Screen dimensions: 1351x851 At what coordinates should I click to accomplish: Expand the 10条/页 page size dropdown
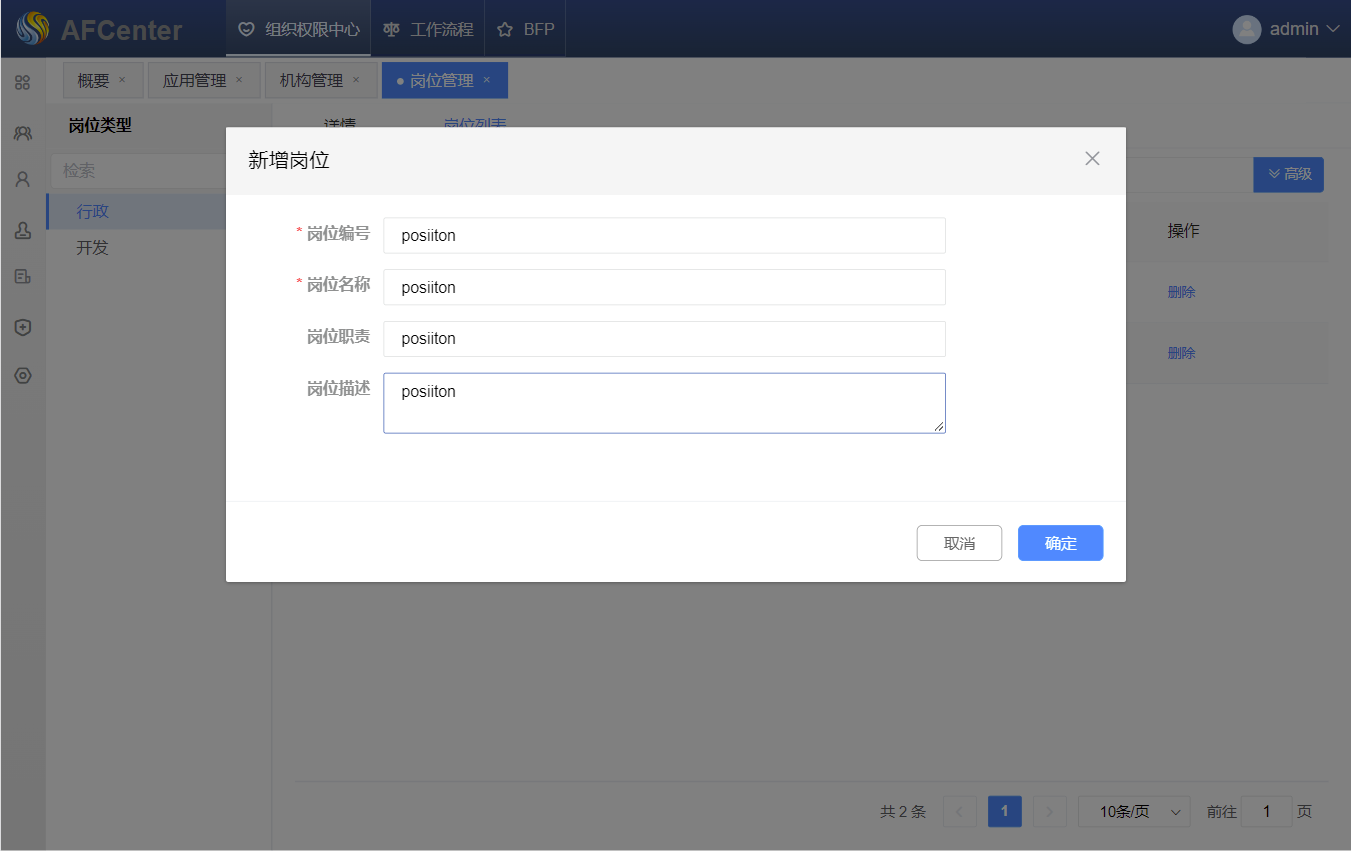pos(1134,811)
